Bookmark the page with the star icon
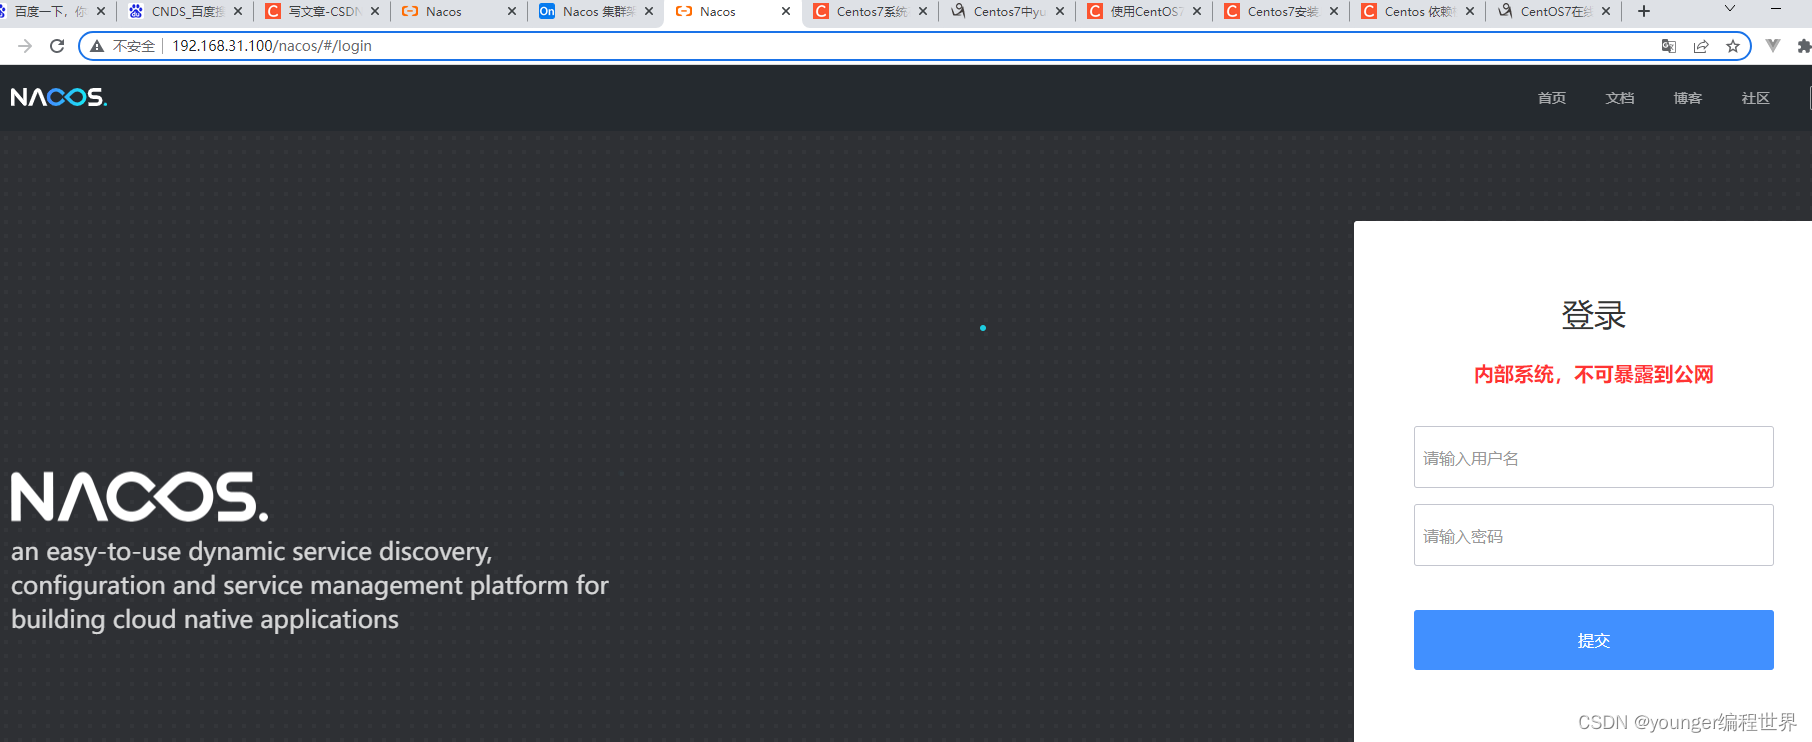The image size is (1812, 742). point(1733,46)
